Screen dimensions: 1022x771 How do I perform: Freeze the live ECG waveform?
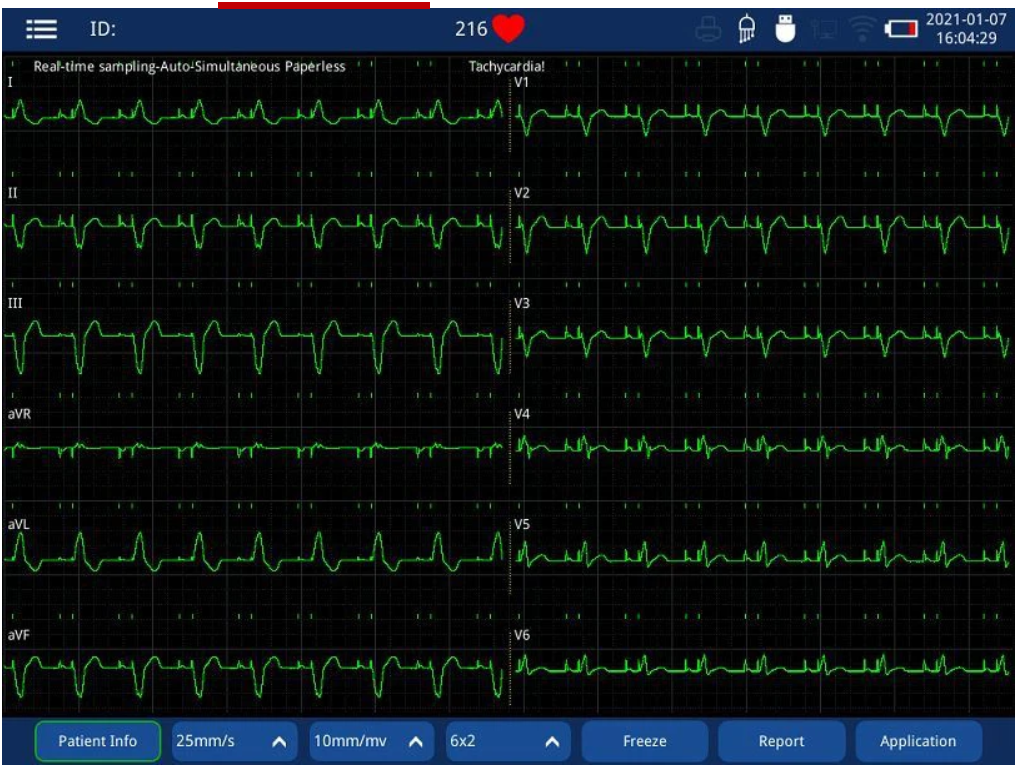(x=644, y=742)
